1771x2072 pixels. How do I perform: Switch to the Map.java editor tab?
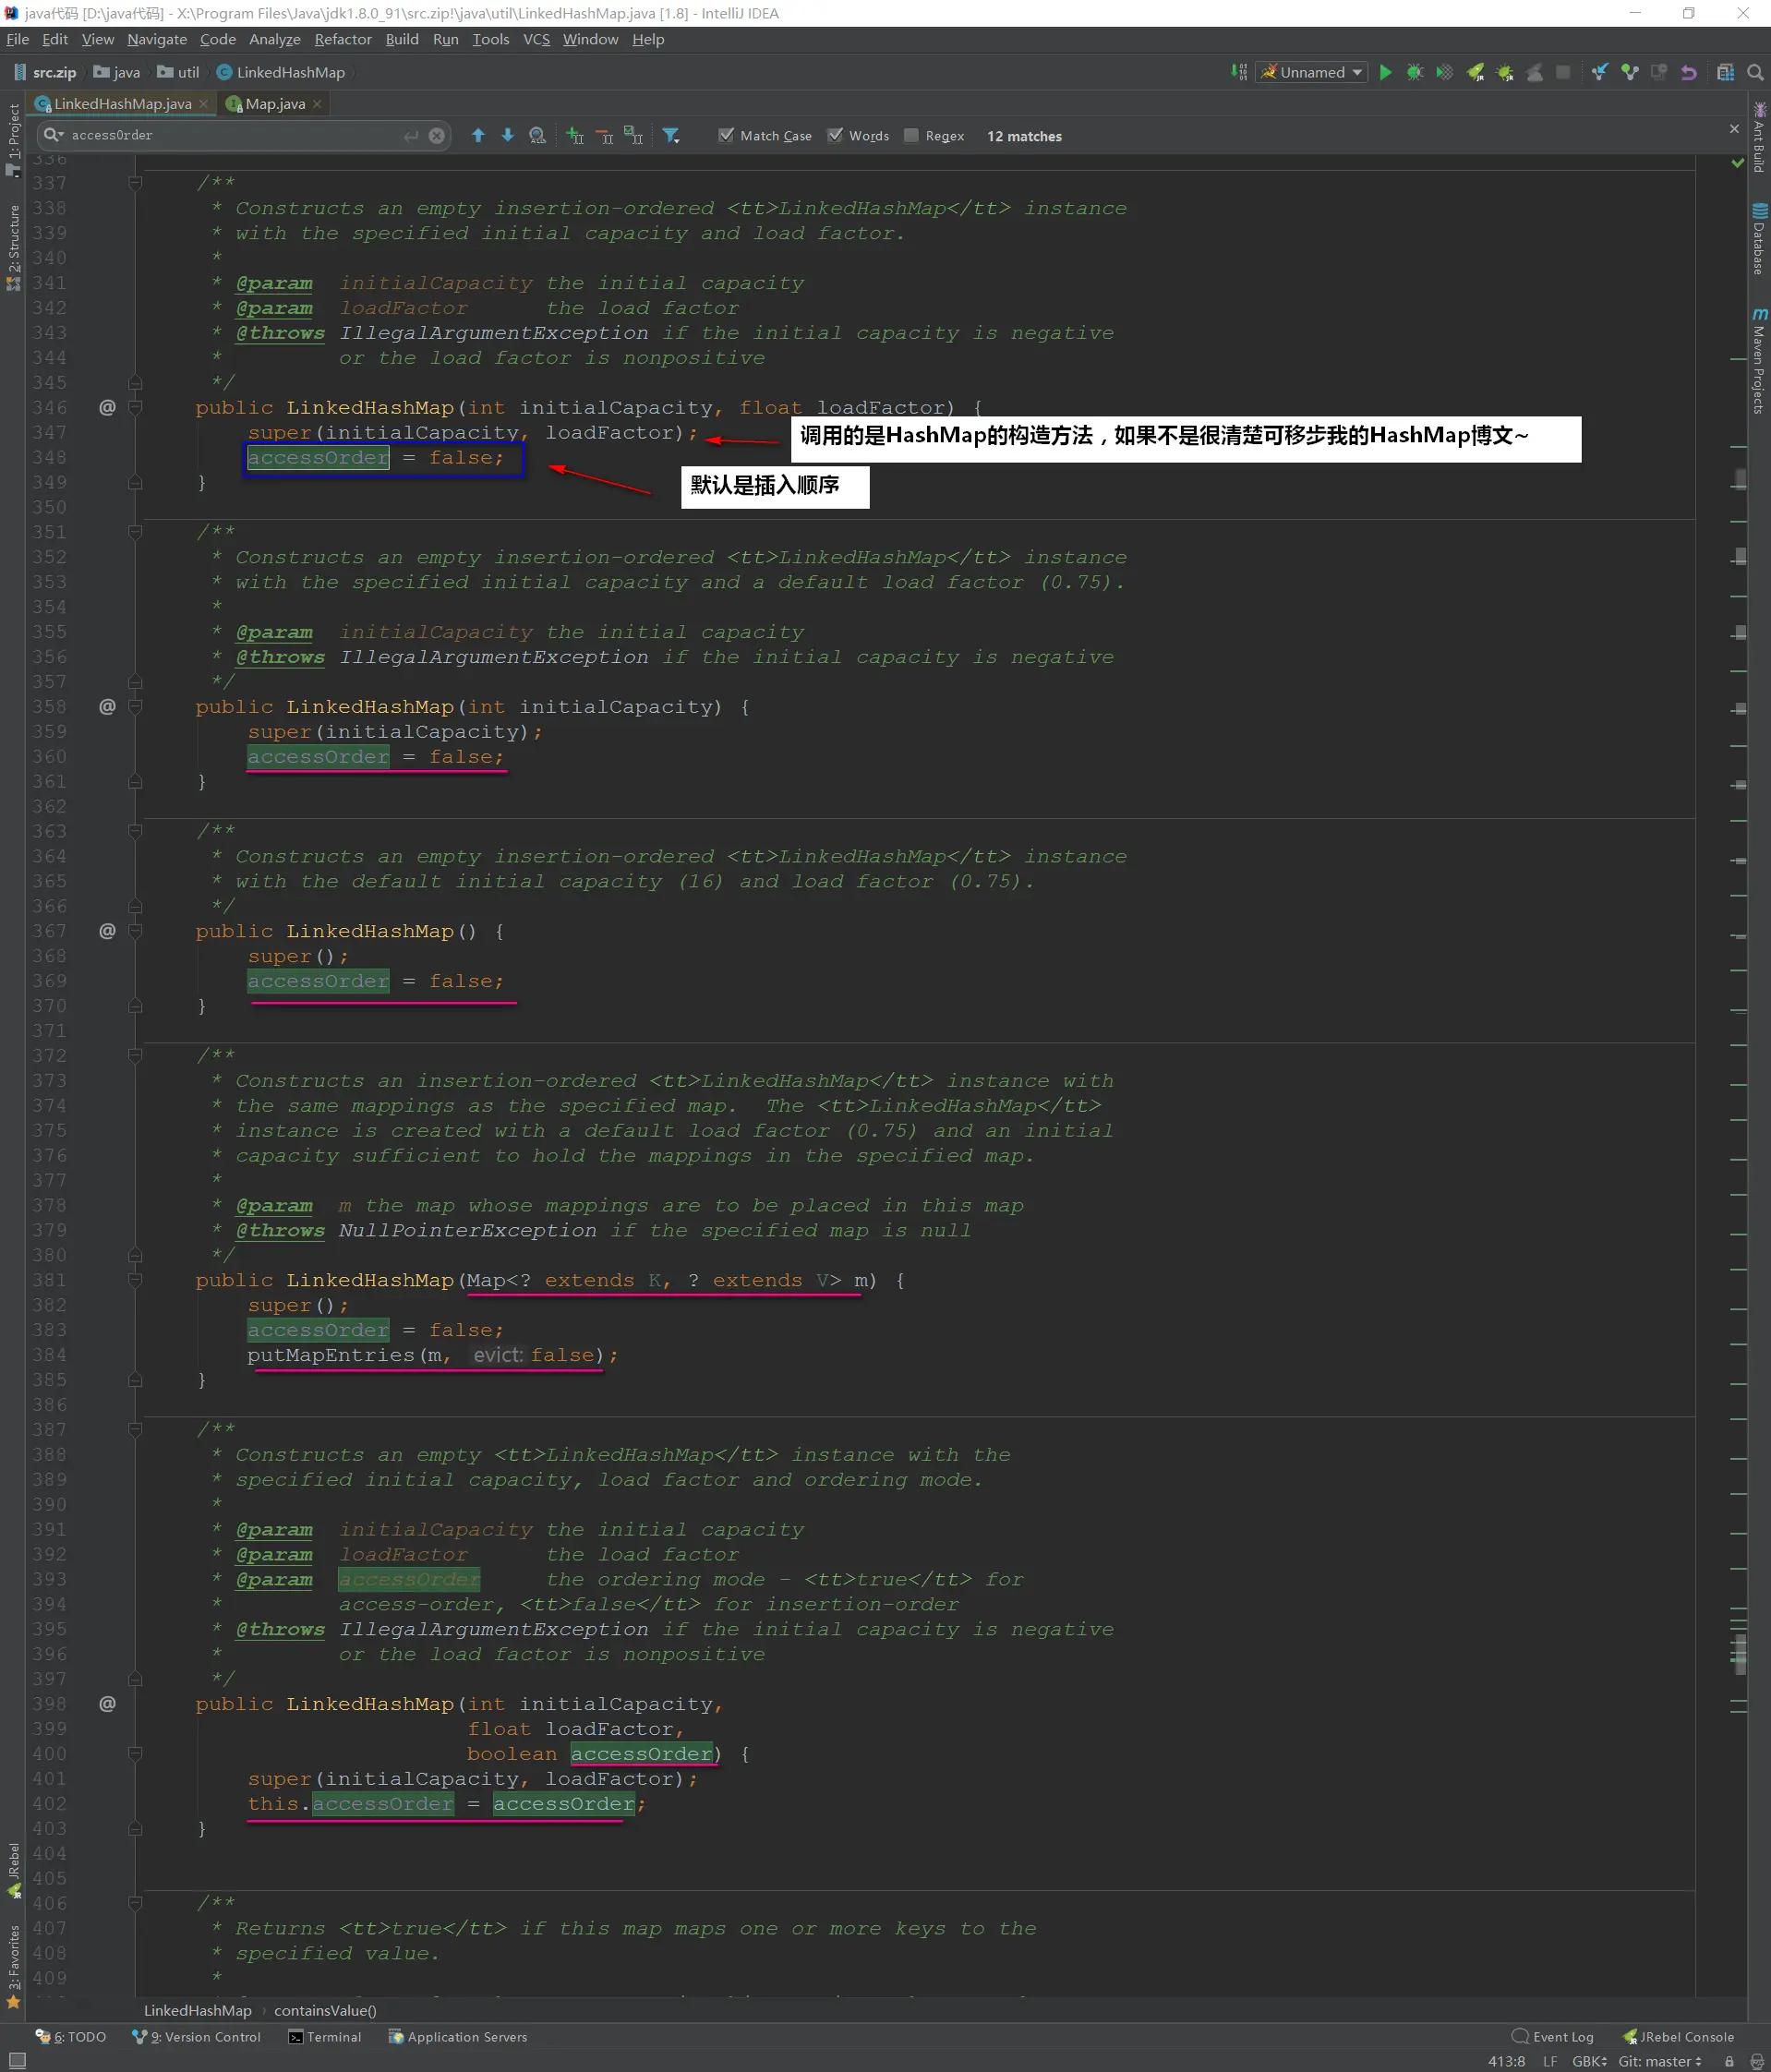[x=275, y=104]
